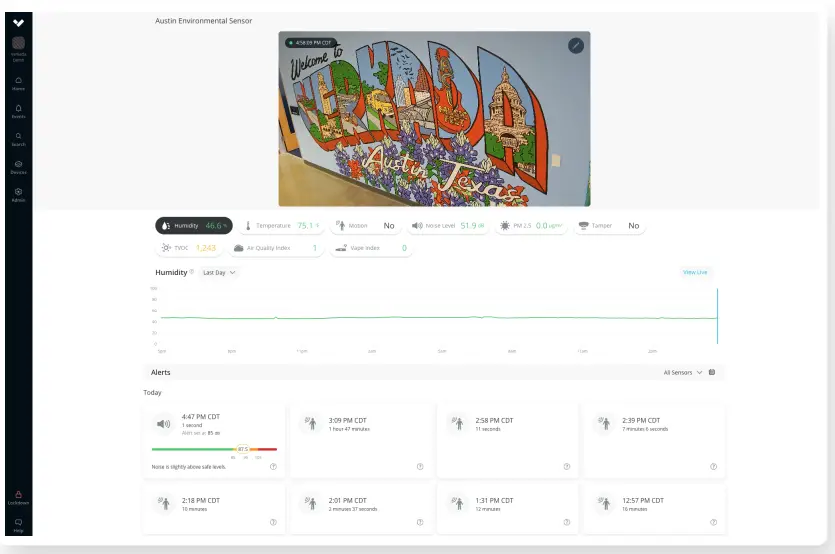Open the 2:18 PM CDT motion alert
Image resolution: width=835 pixels, height=554 pixels.
(x=214, y=509)
